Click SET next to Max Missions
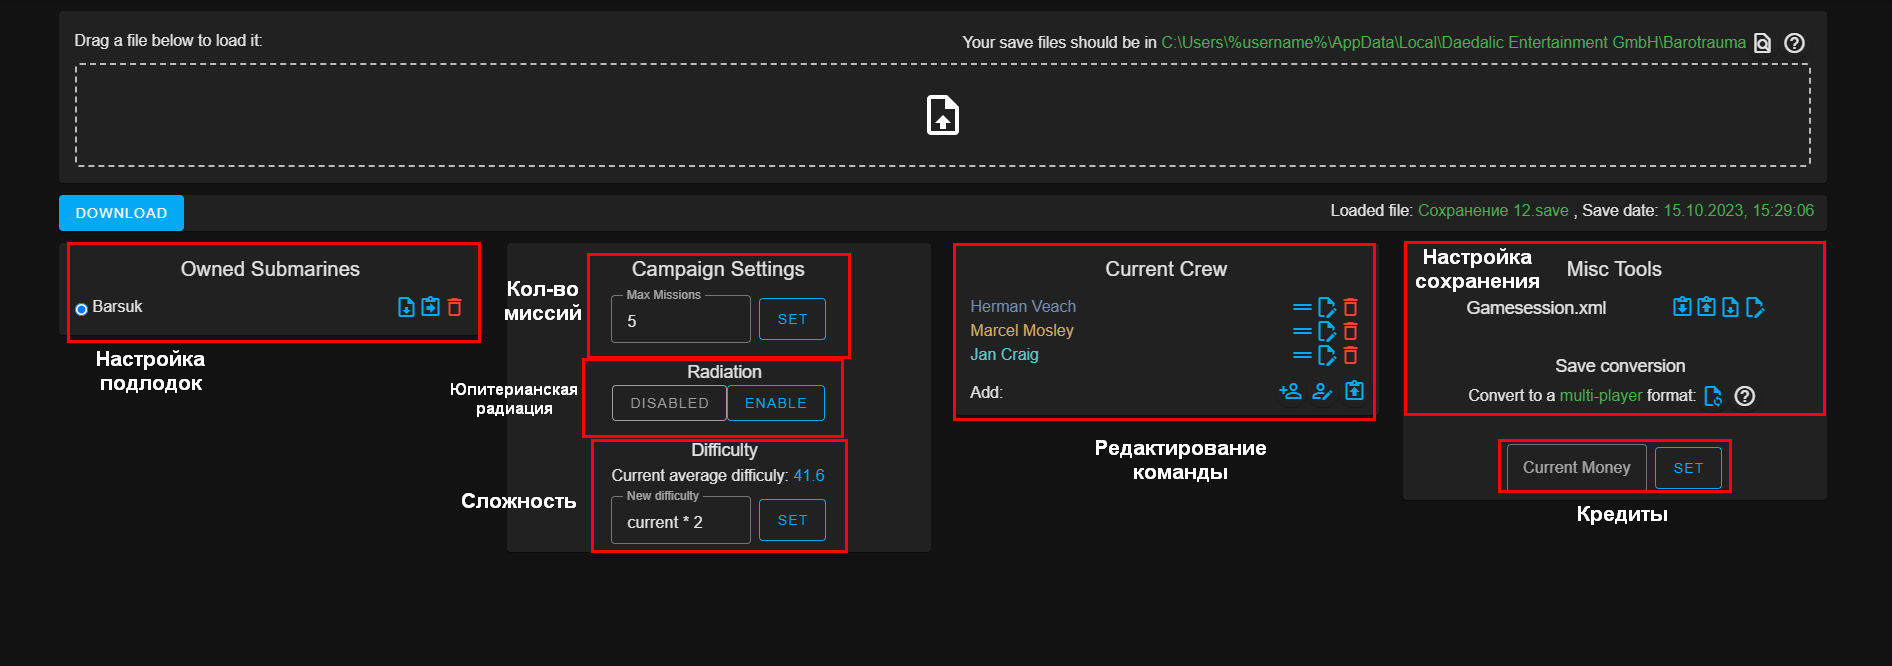 pyautogui.click(x=792, y=319)
